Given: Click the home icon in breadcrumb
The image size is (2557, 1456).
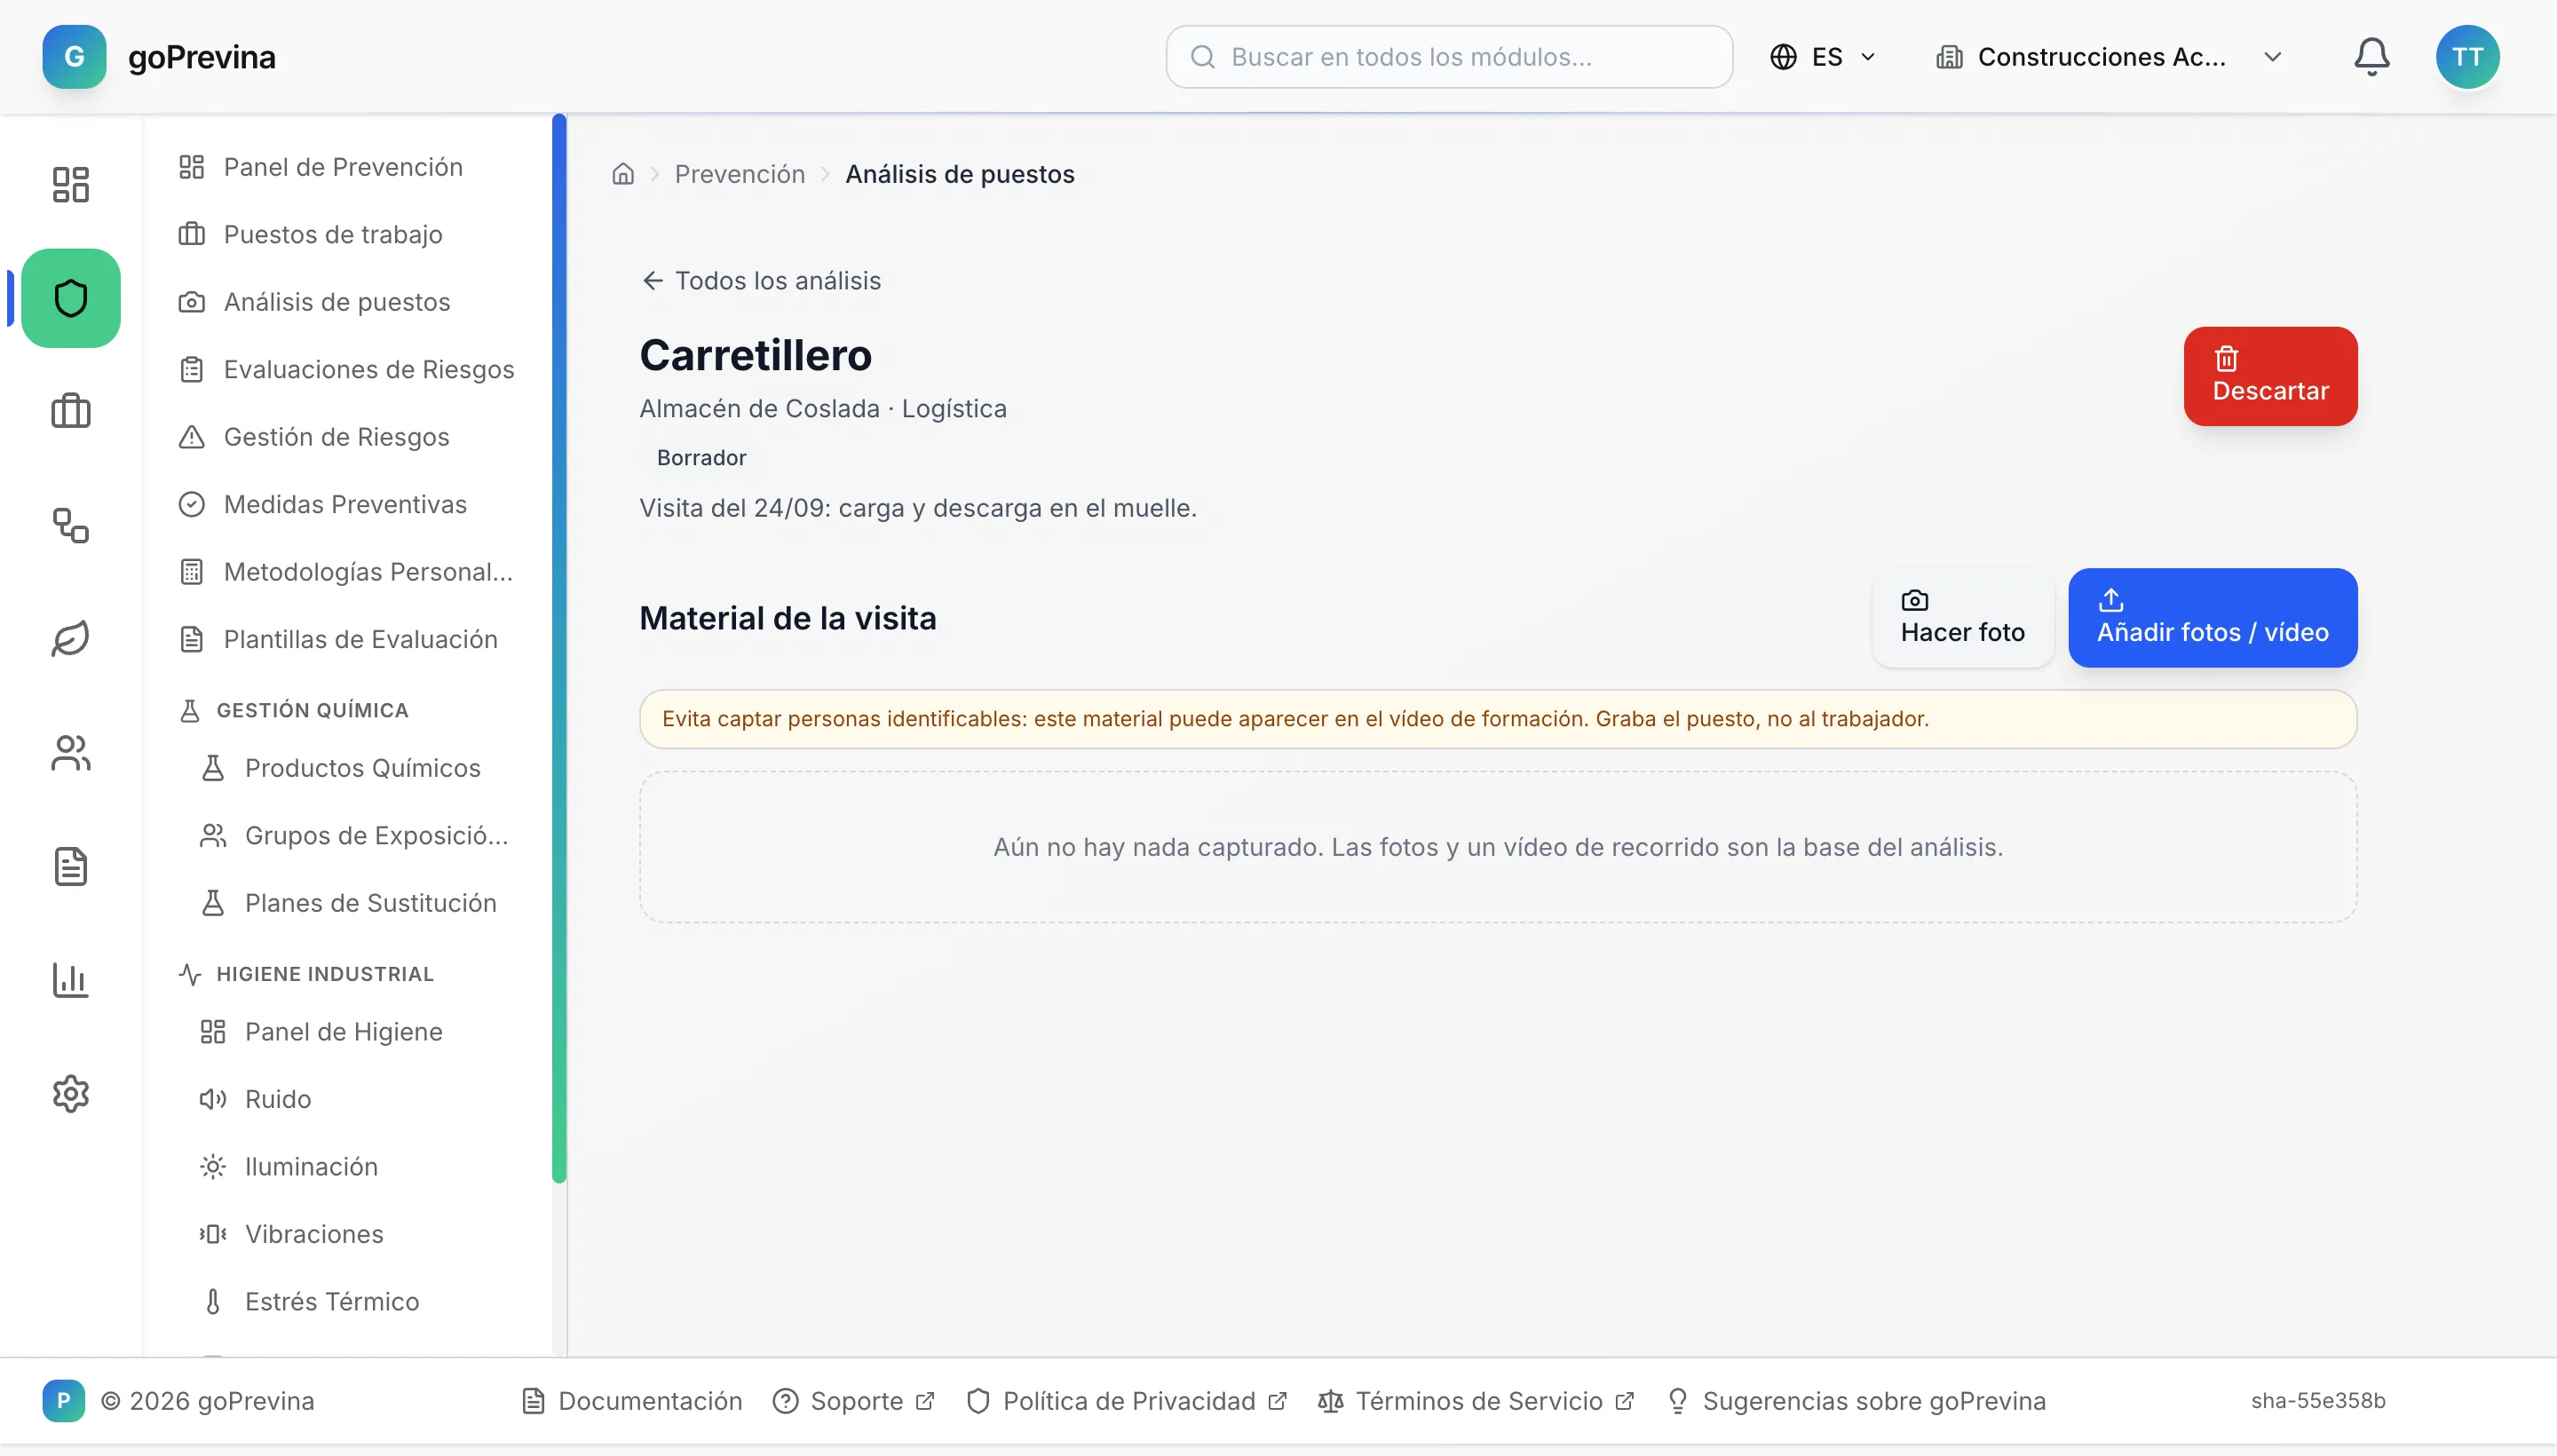Looking at the screenshot, I should click(x=623, y=174).
